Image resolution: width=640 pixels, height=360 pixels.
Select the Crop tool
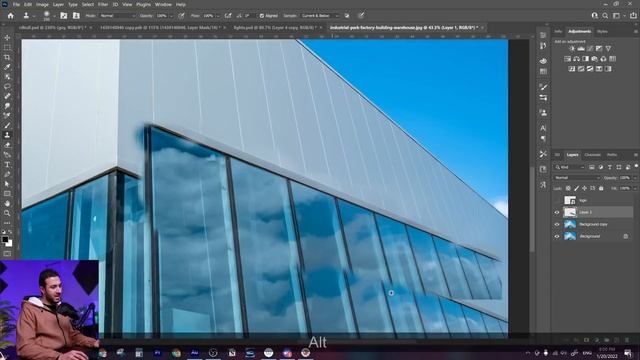tap(7, 57)
